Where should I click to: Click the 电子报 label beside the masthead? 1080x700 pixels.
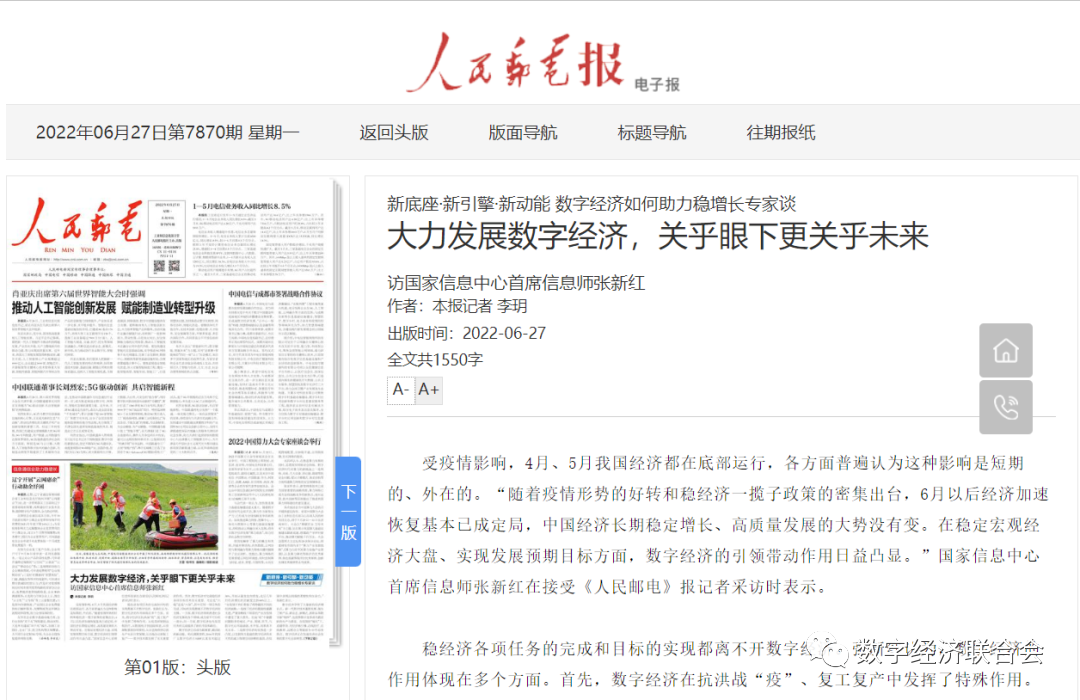coord(655,85)
